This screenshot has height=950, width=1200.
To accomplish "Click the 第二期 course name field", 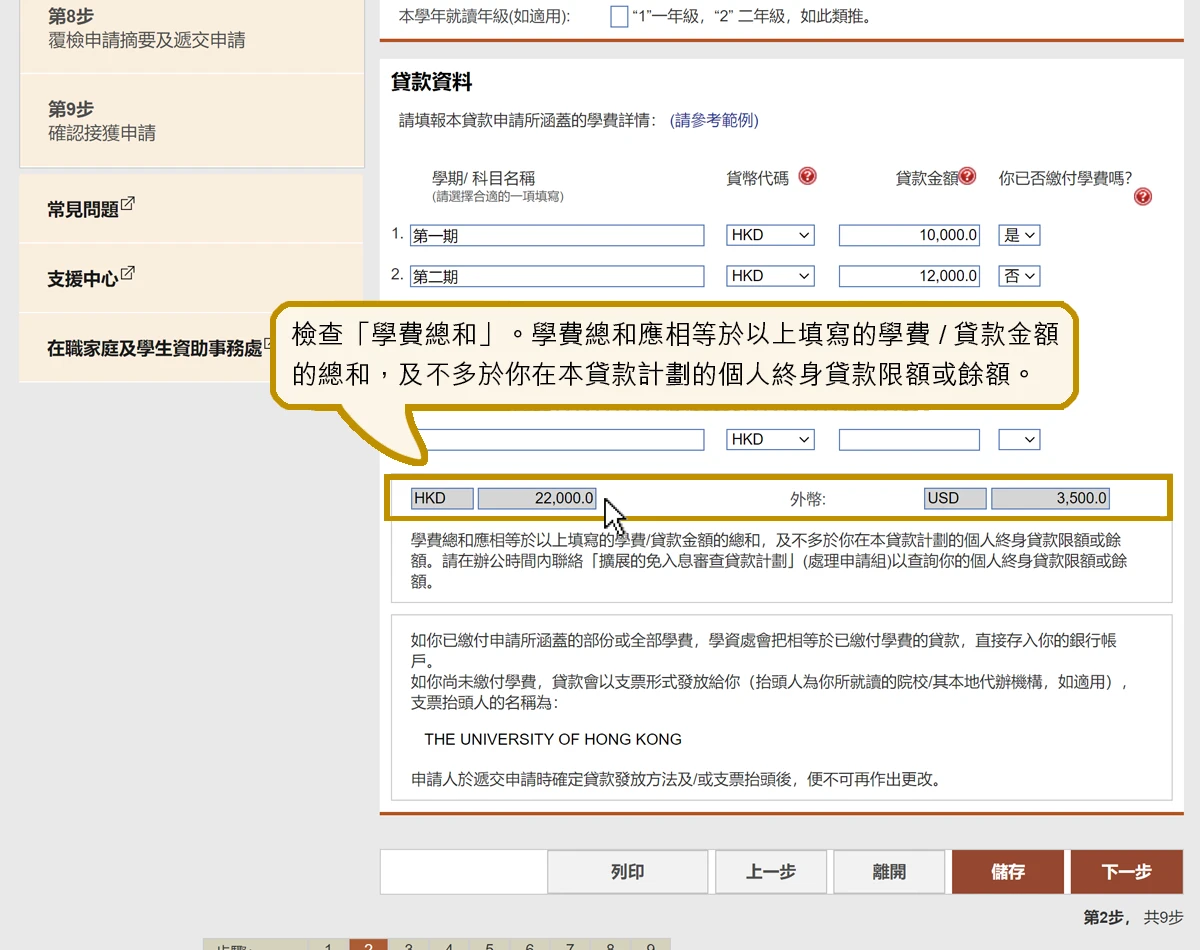I will click(x=557, y=276).
